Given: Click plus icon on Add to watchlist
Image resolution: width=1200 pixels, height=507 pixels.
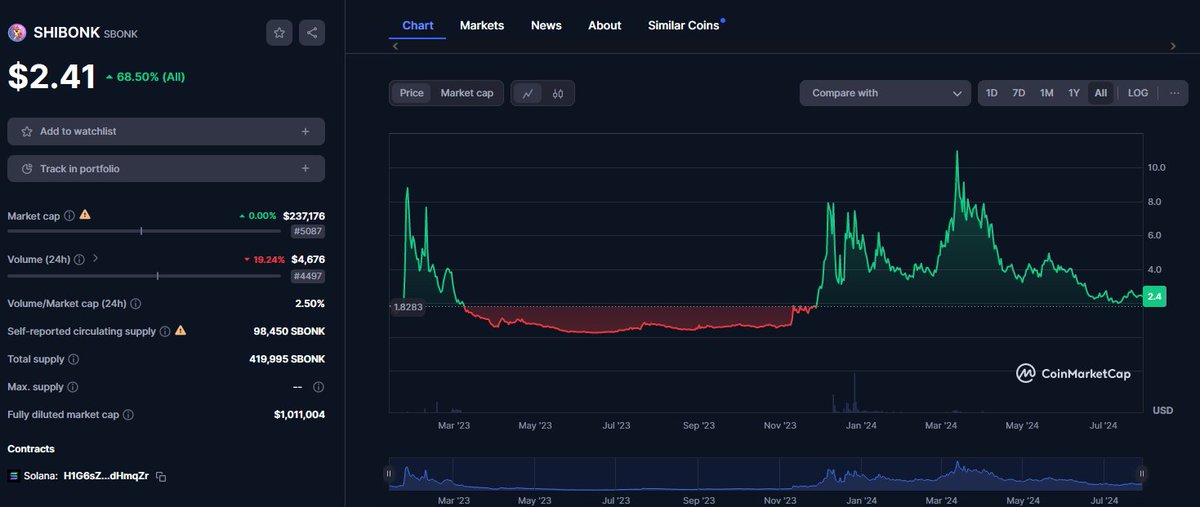Looking at the screenshot, I should pos(305,131).
